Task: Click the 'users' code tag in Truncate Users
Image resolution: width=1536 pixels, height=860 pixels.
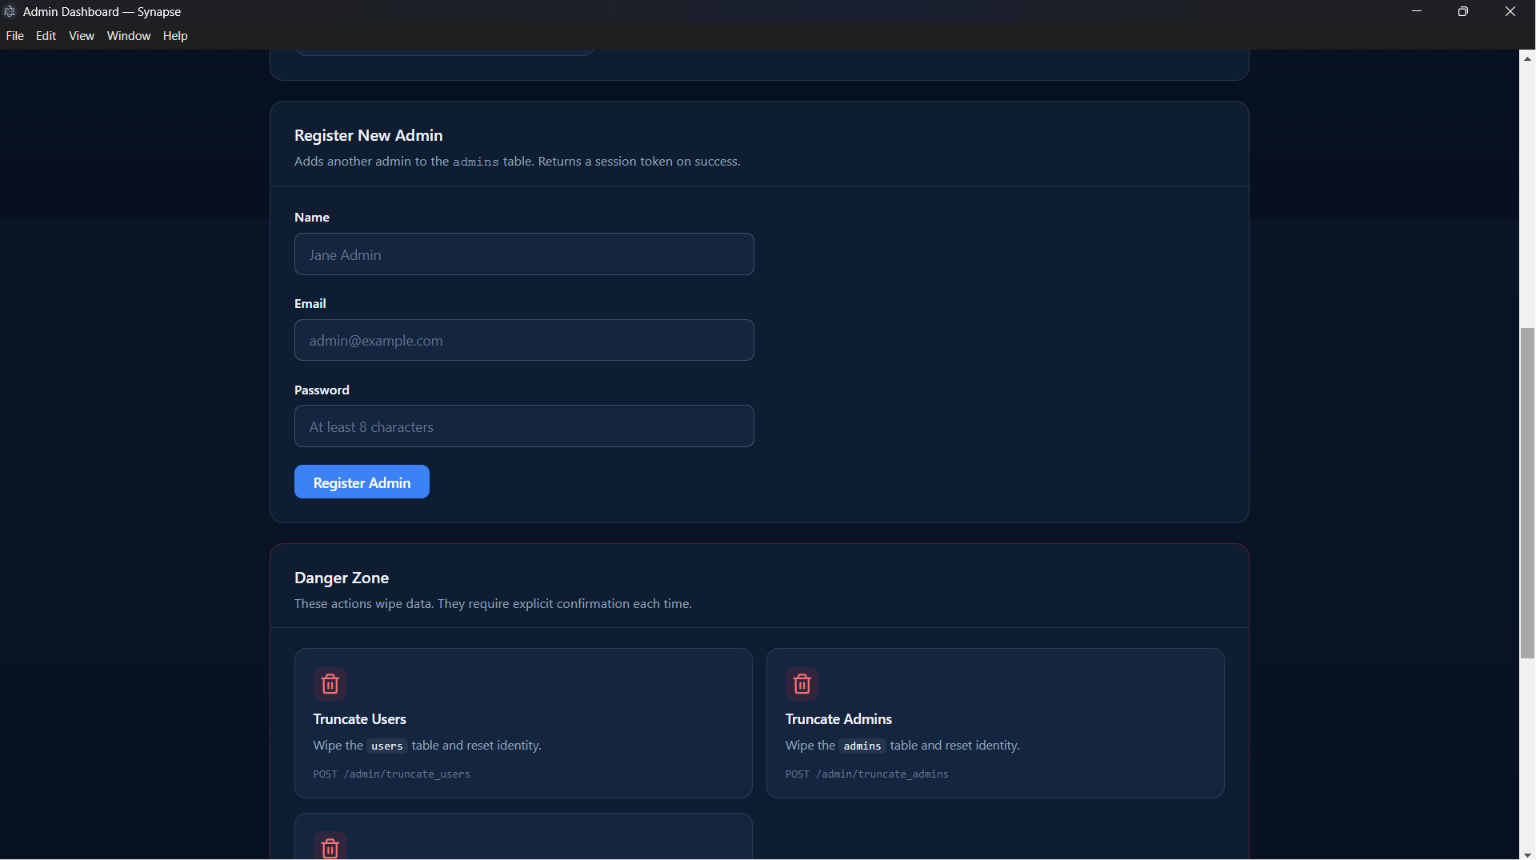Action: pos(387,746)
